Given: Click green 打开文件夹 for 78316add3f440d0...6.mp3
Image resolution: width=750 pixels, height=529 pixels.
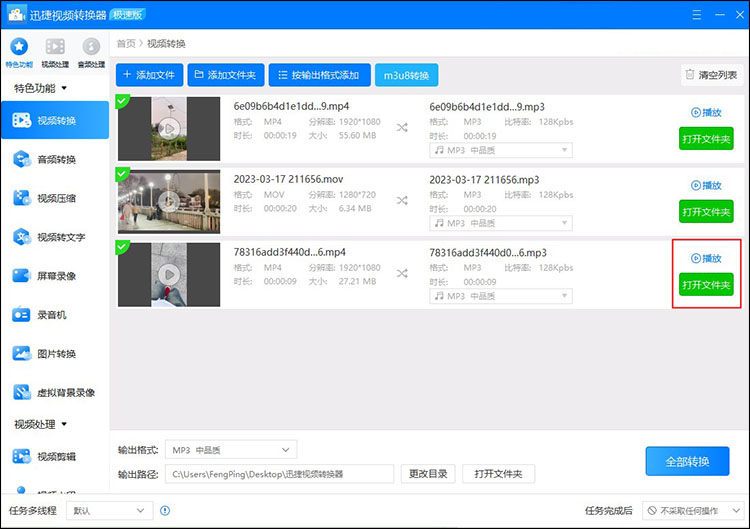Looking at the screenshot, I should click(706, 285).
